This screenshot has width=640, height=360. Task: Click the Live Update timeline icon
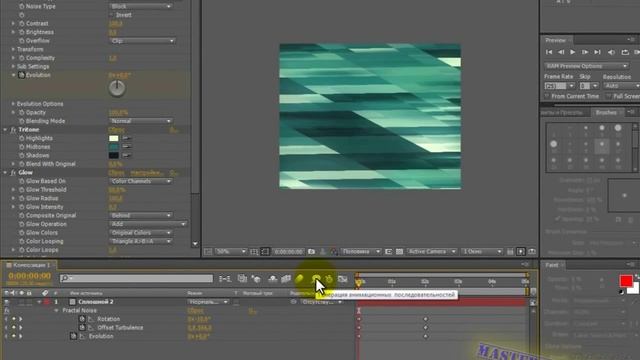[x=242, y=279]
